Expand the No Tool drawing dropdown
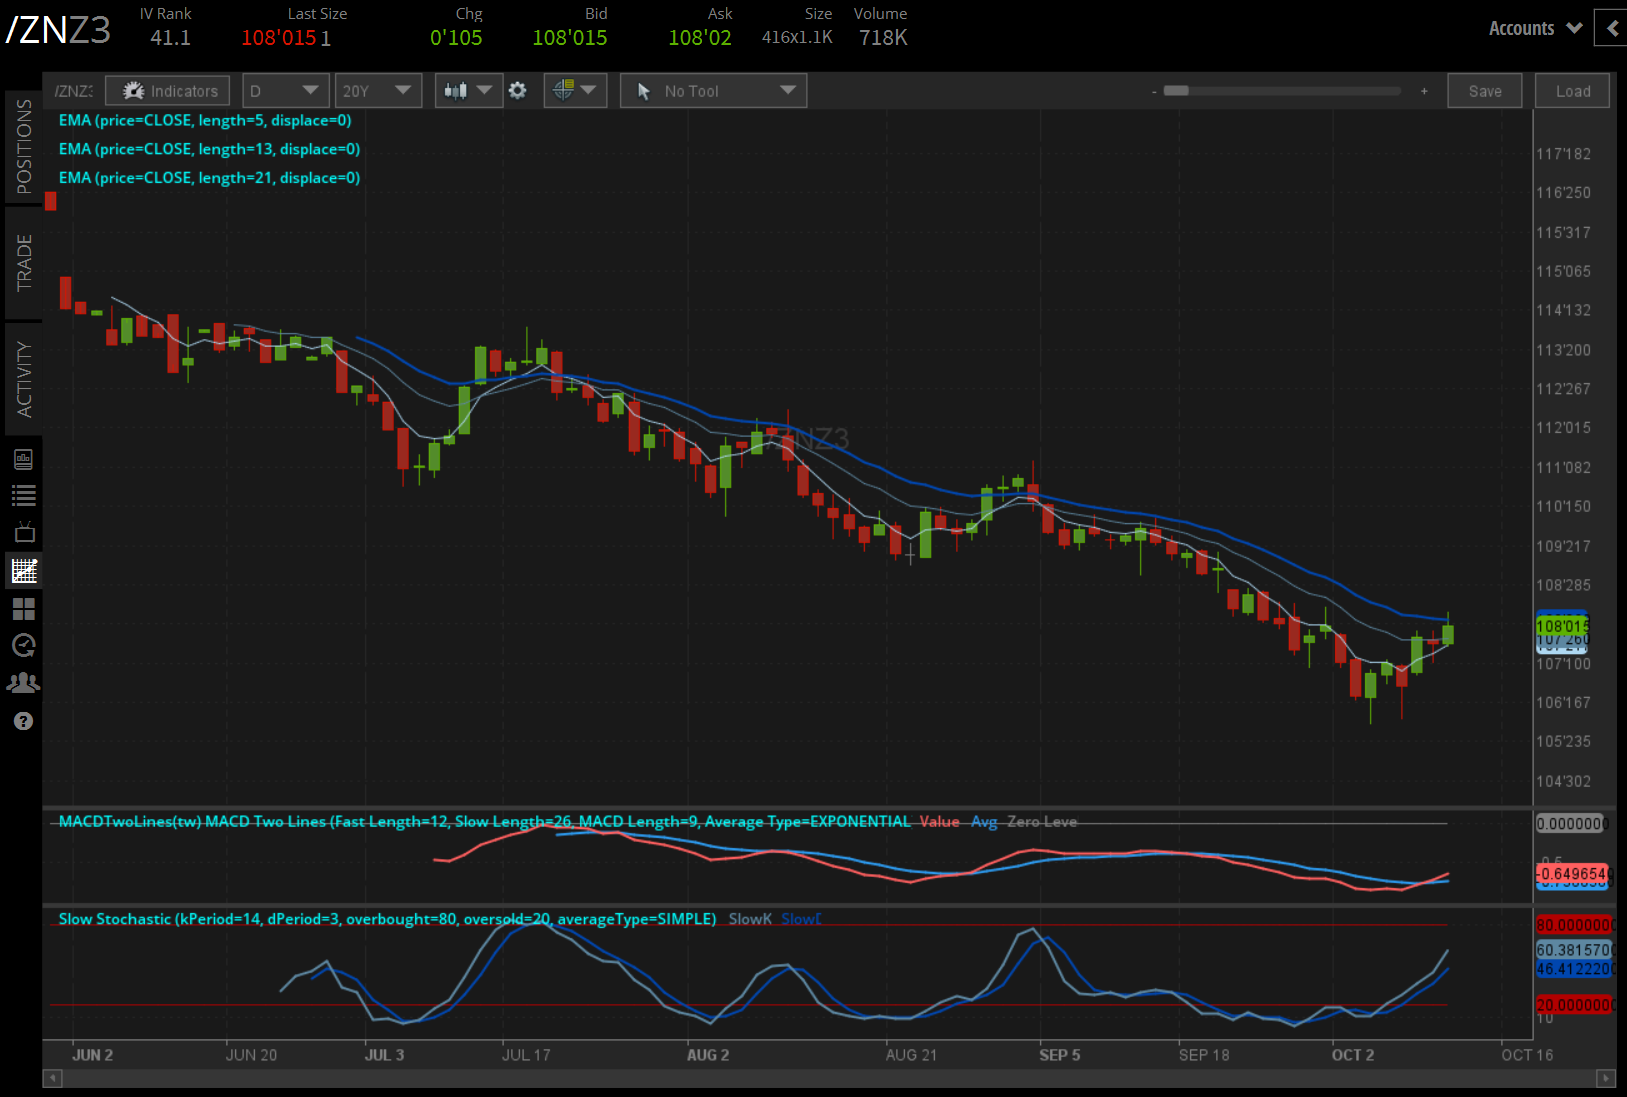The height and width of the screenshot is (1097, 1627). (x=713, y=91)
